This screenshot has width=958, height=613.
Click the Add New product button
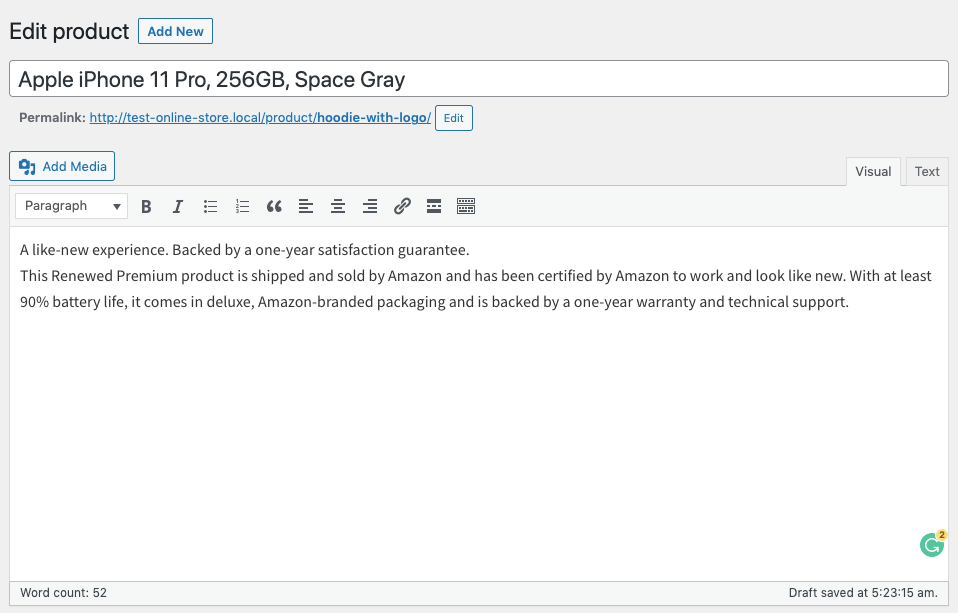175,31
